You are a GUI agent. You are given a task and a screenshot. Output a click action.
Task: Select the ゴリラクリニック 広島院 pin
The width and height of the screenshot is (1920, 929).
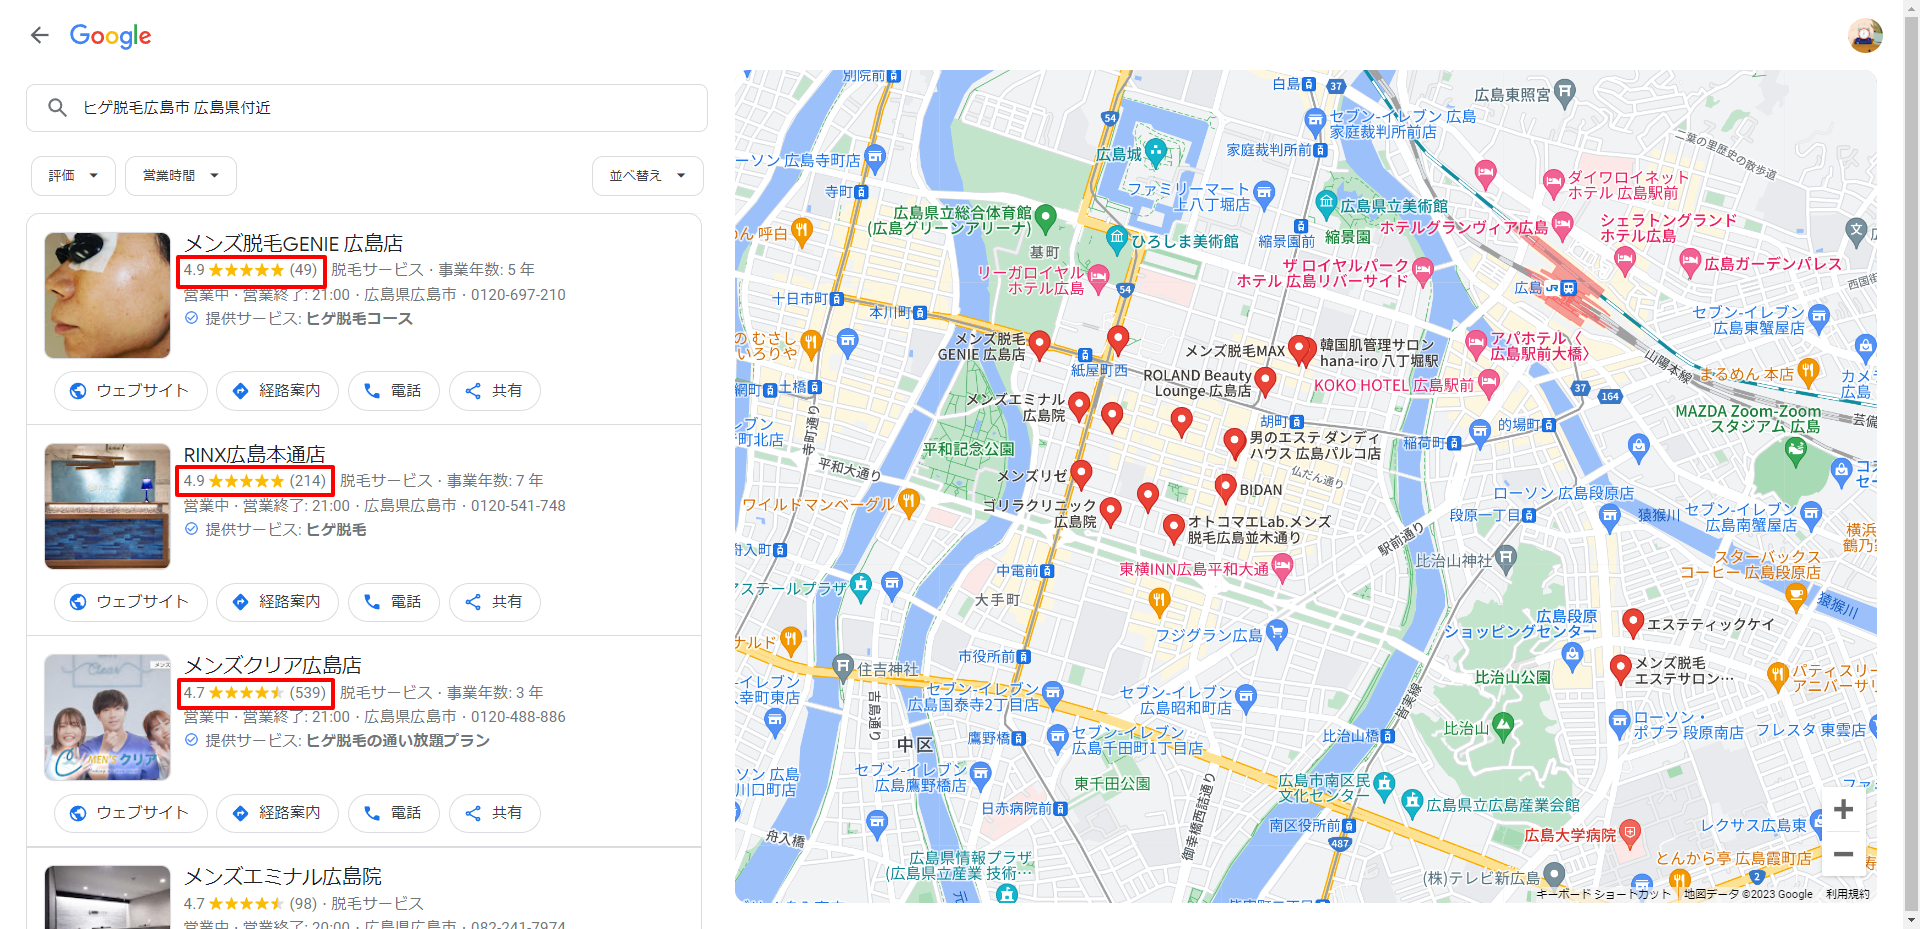(1110, 511)
